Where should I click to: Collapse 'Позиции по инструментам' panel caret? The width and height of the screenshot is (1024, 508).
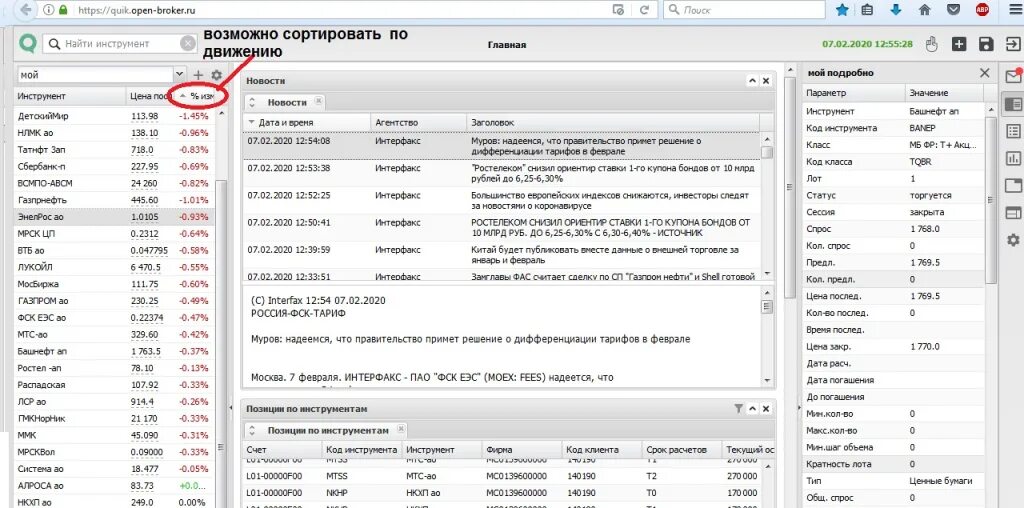pyautogui.click(x=752, y=409)
